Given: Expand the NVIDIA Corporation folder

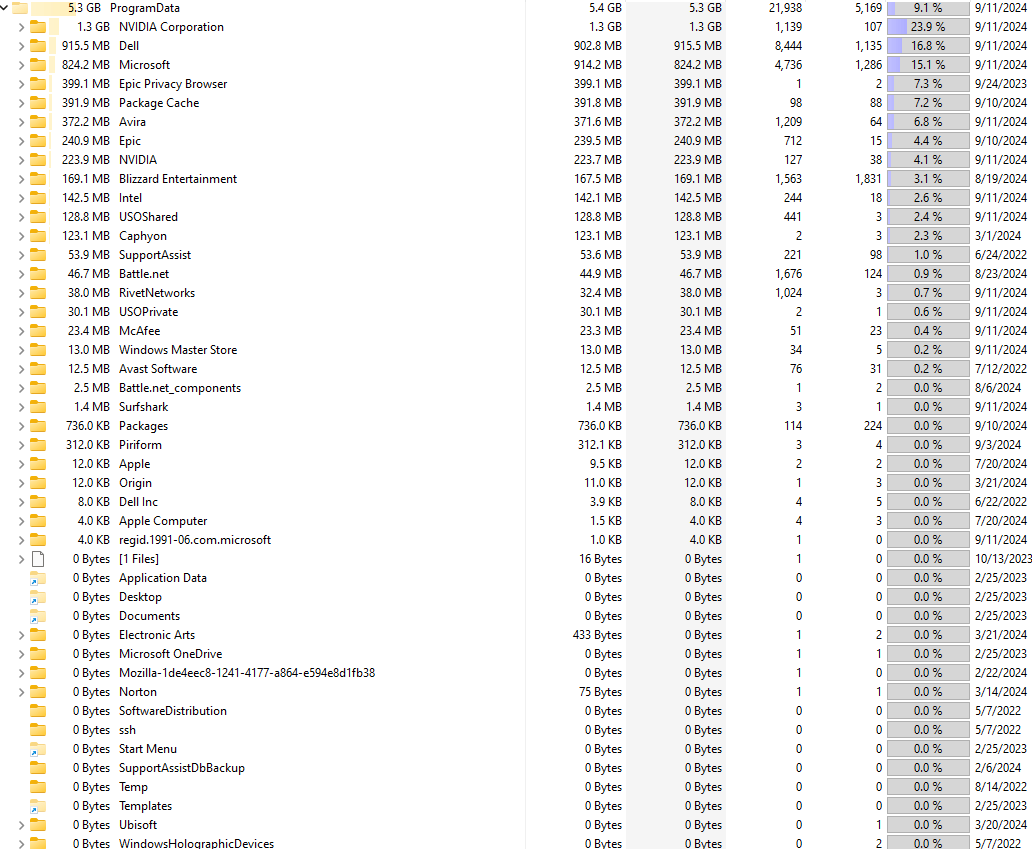Looking at the screenshot, I should pos(21,27).
